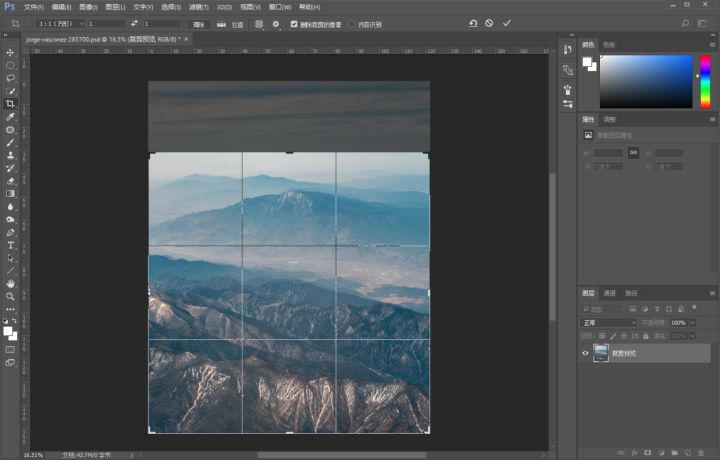
Task: Open the crop ratio preset dropdown
Action: (x=60, y=23)
